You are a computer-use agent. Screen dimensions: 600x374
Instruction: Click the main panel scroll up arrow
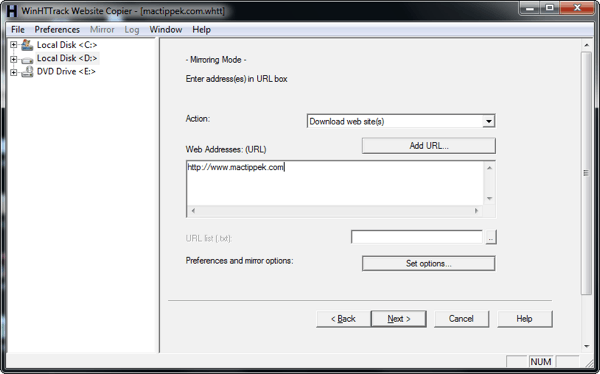pos(587,46)
